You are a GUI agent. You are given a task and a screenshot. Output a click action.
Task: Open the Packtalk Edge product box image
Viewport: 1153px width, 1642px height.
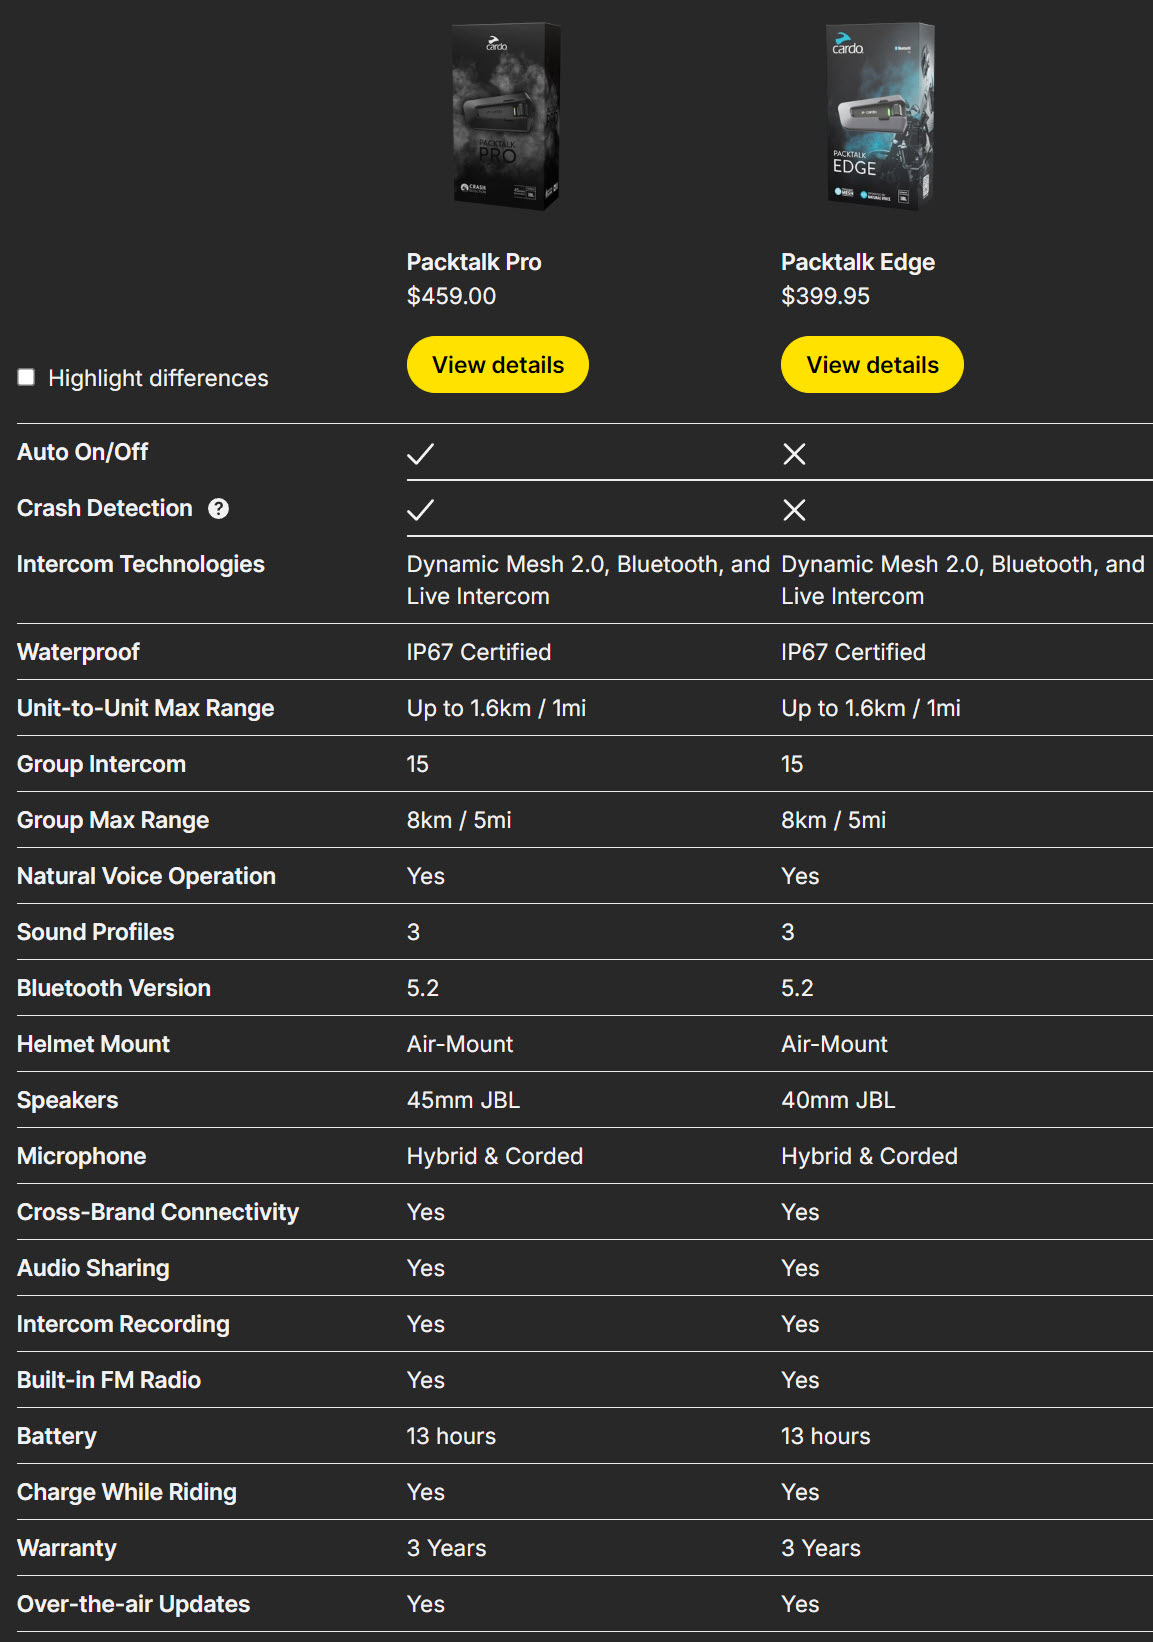pyautogui.click(x=881, y=116)
